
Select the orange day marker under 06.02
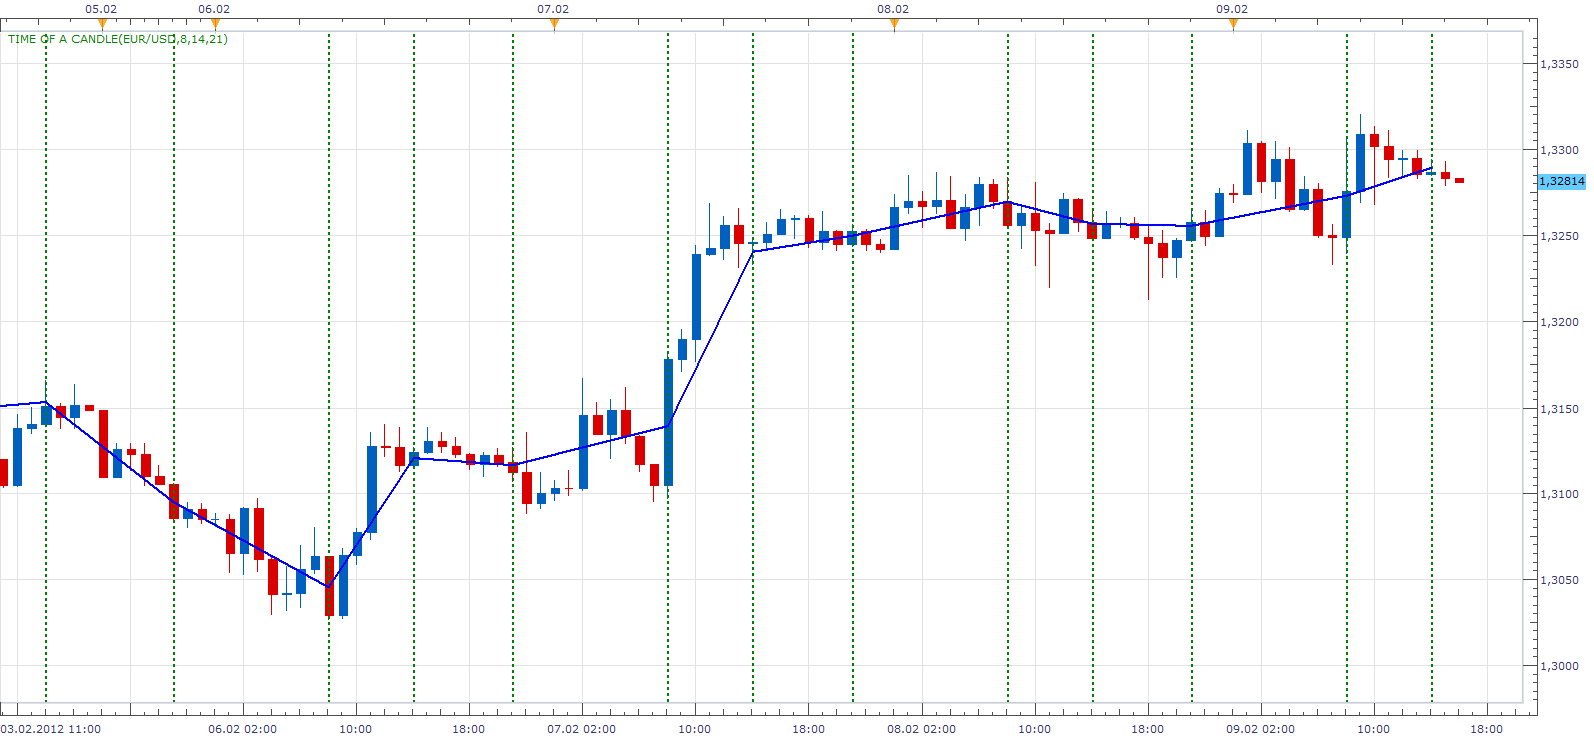(x=215, y=24)
